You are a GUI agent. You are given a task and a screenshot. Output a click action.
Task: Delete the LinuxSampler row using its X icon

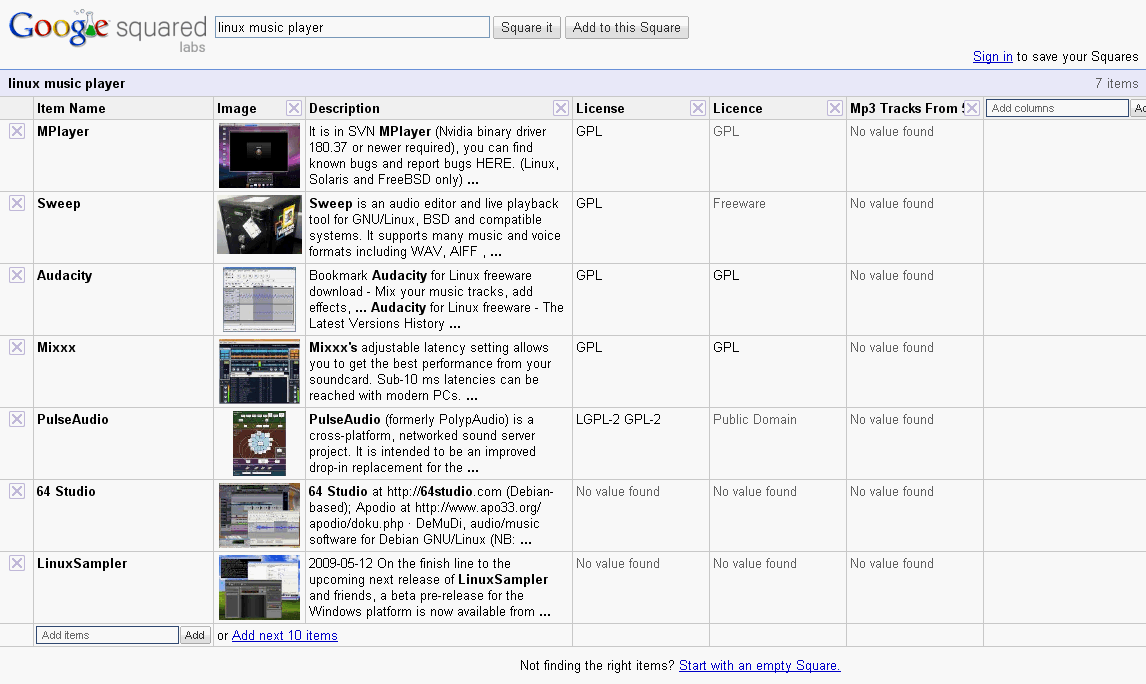coord(17,563)
